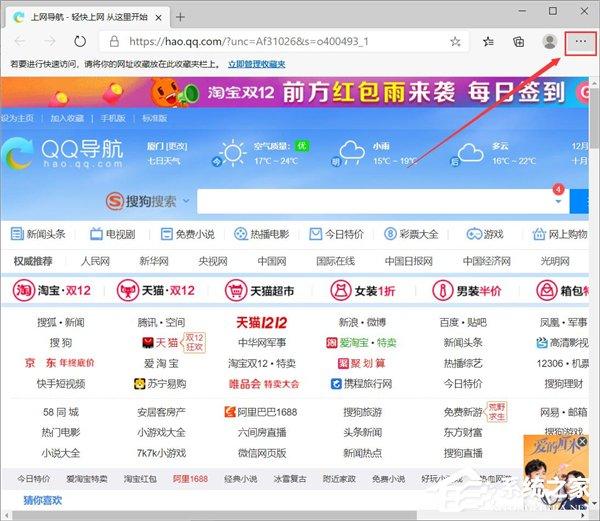Refresh the current page
Viewport: 600px width, 521px height.
[x=80, y=41]
